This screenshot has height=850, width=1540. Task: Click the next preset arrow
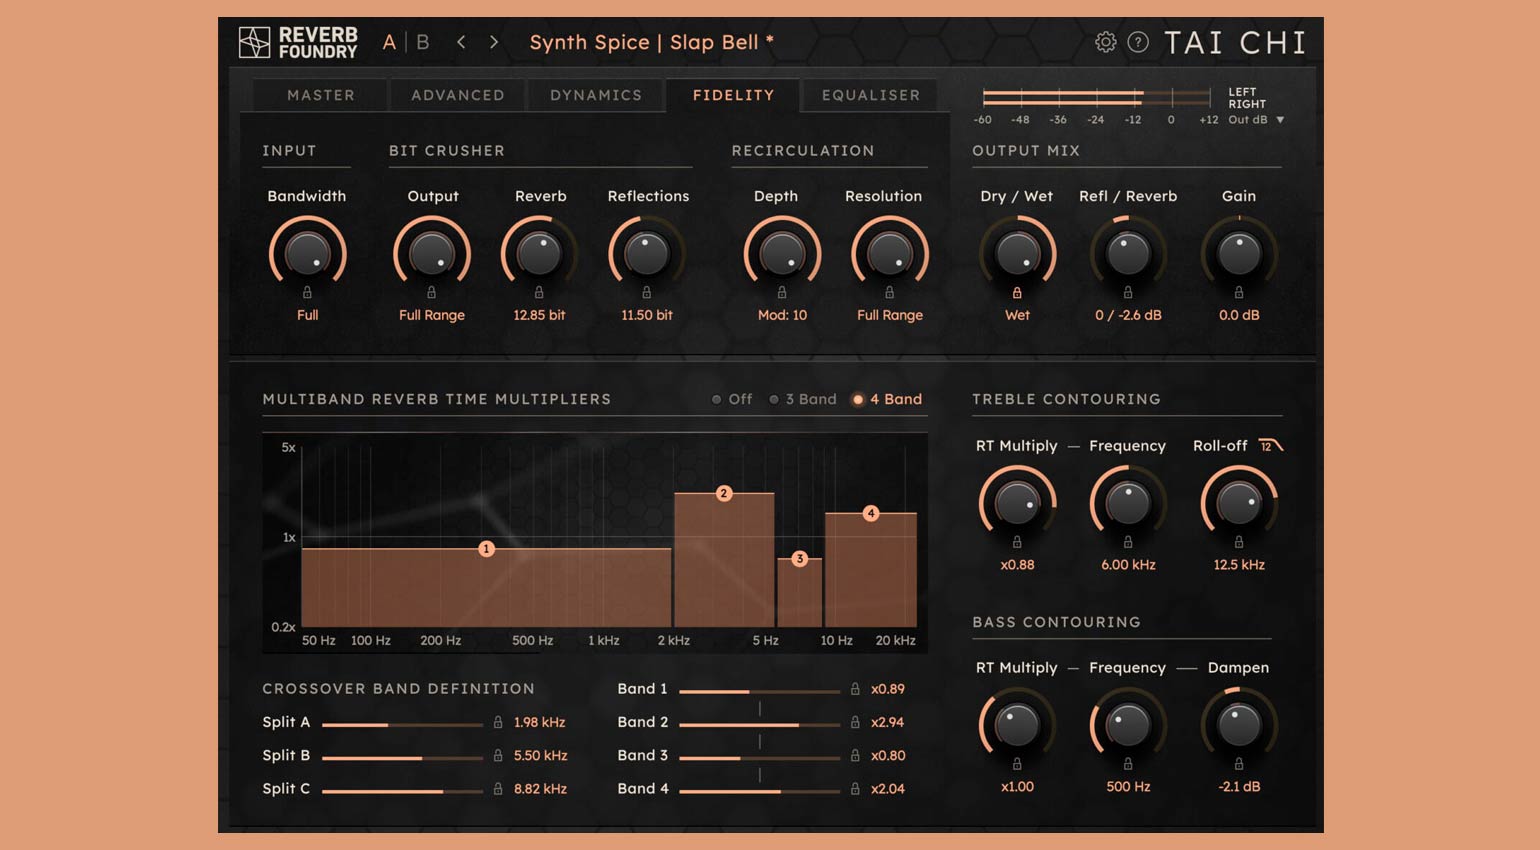(x=492, y=43)
